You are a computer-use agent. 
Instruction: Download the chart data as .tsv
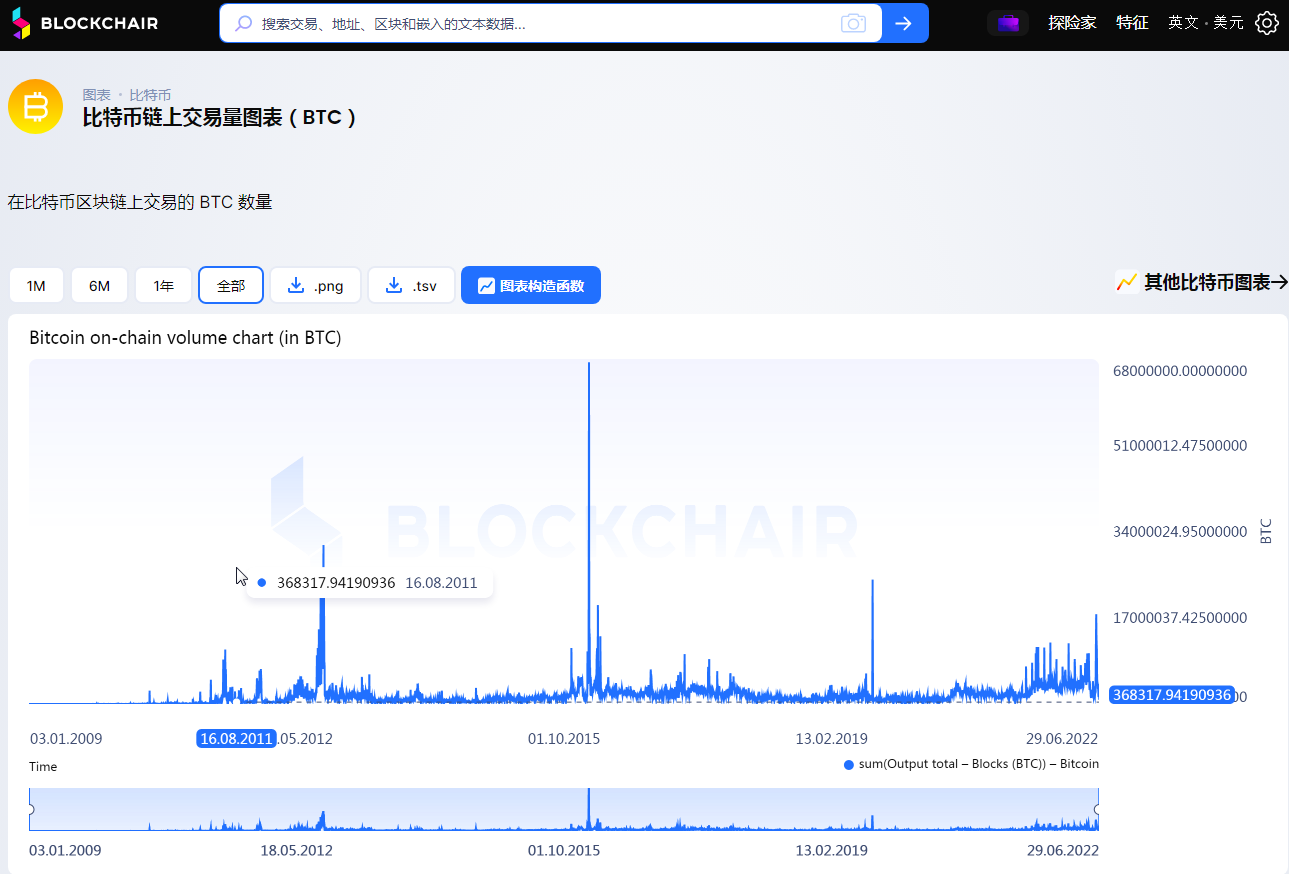click(411, 286)
